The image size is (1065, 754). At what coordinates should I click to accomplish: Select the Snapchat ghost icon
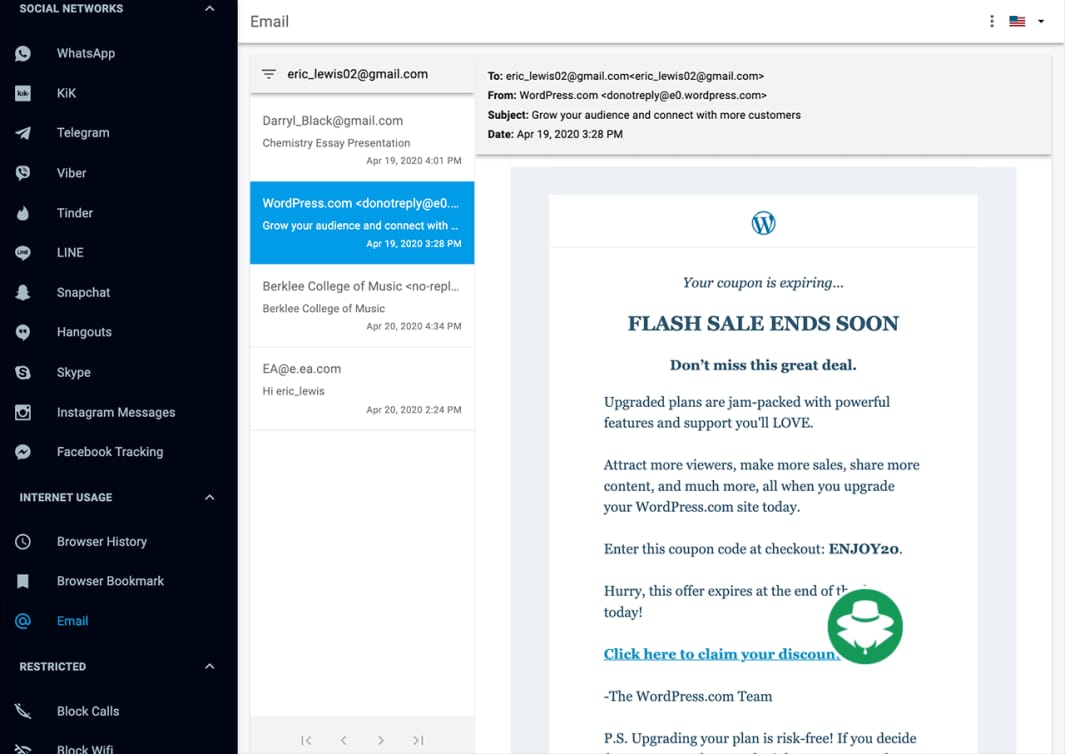point(23,292)
